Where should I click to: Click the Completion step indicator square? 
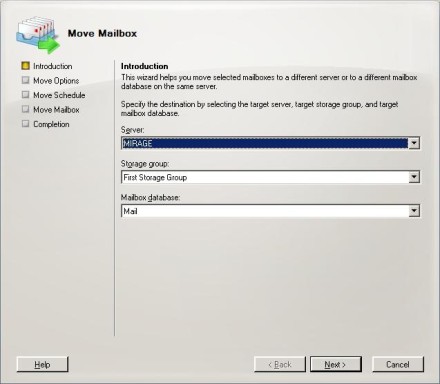(25, 124)
